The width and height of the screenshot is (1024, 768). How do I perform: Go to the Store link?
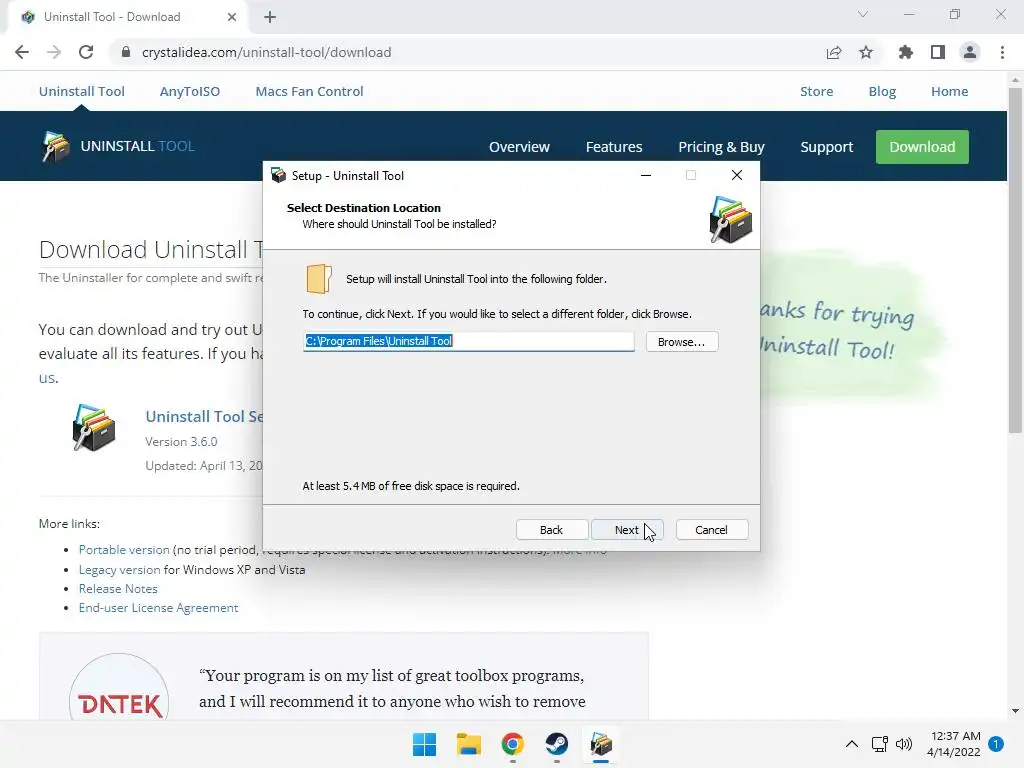(816, 91)
